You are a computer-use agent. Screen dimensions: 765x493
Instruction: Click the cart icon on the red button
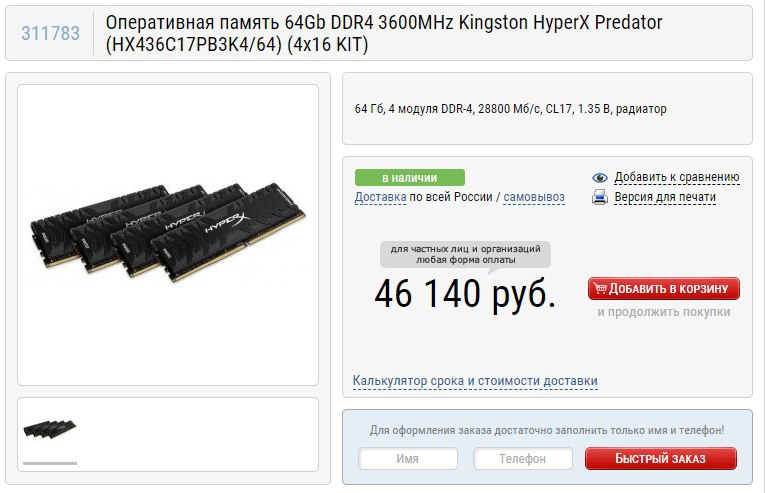tap(600, 288)
